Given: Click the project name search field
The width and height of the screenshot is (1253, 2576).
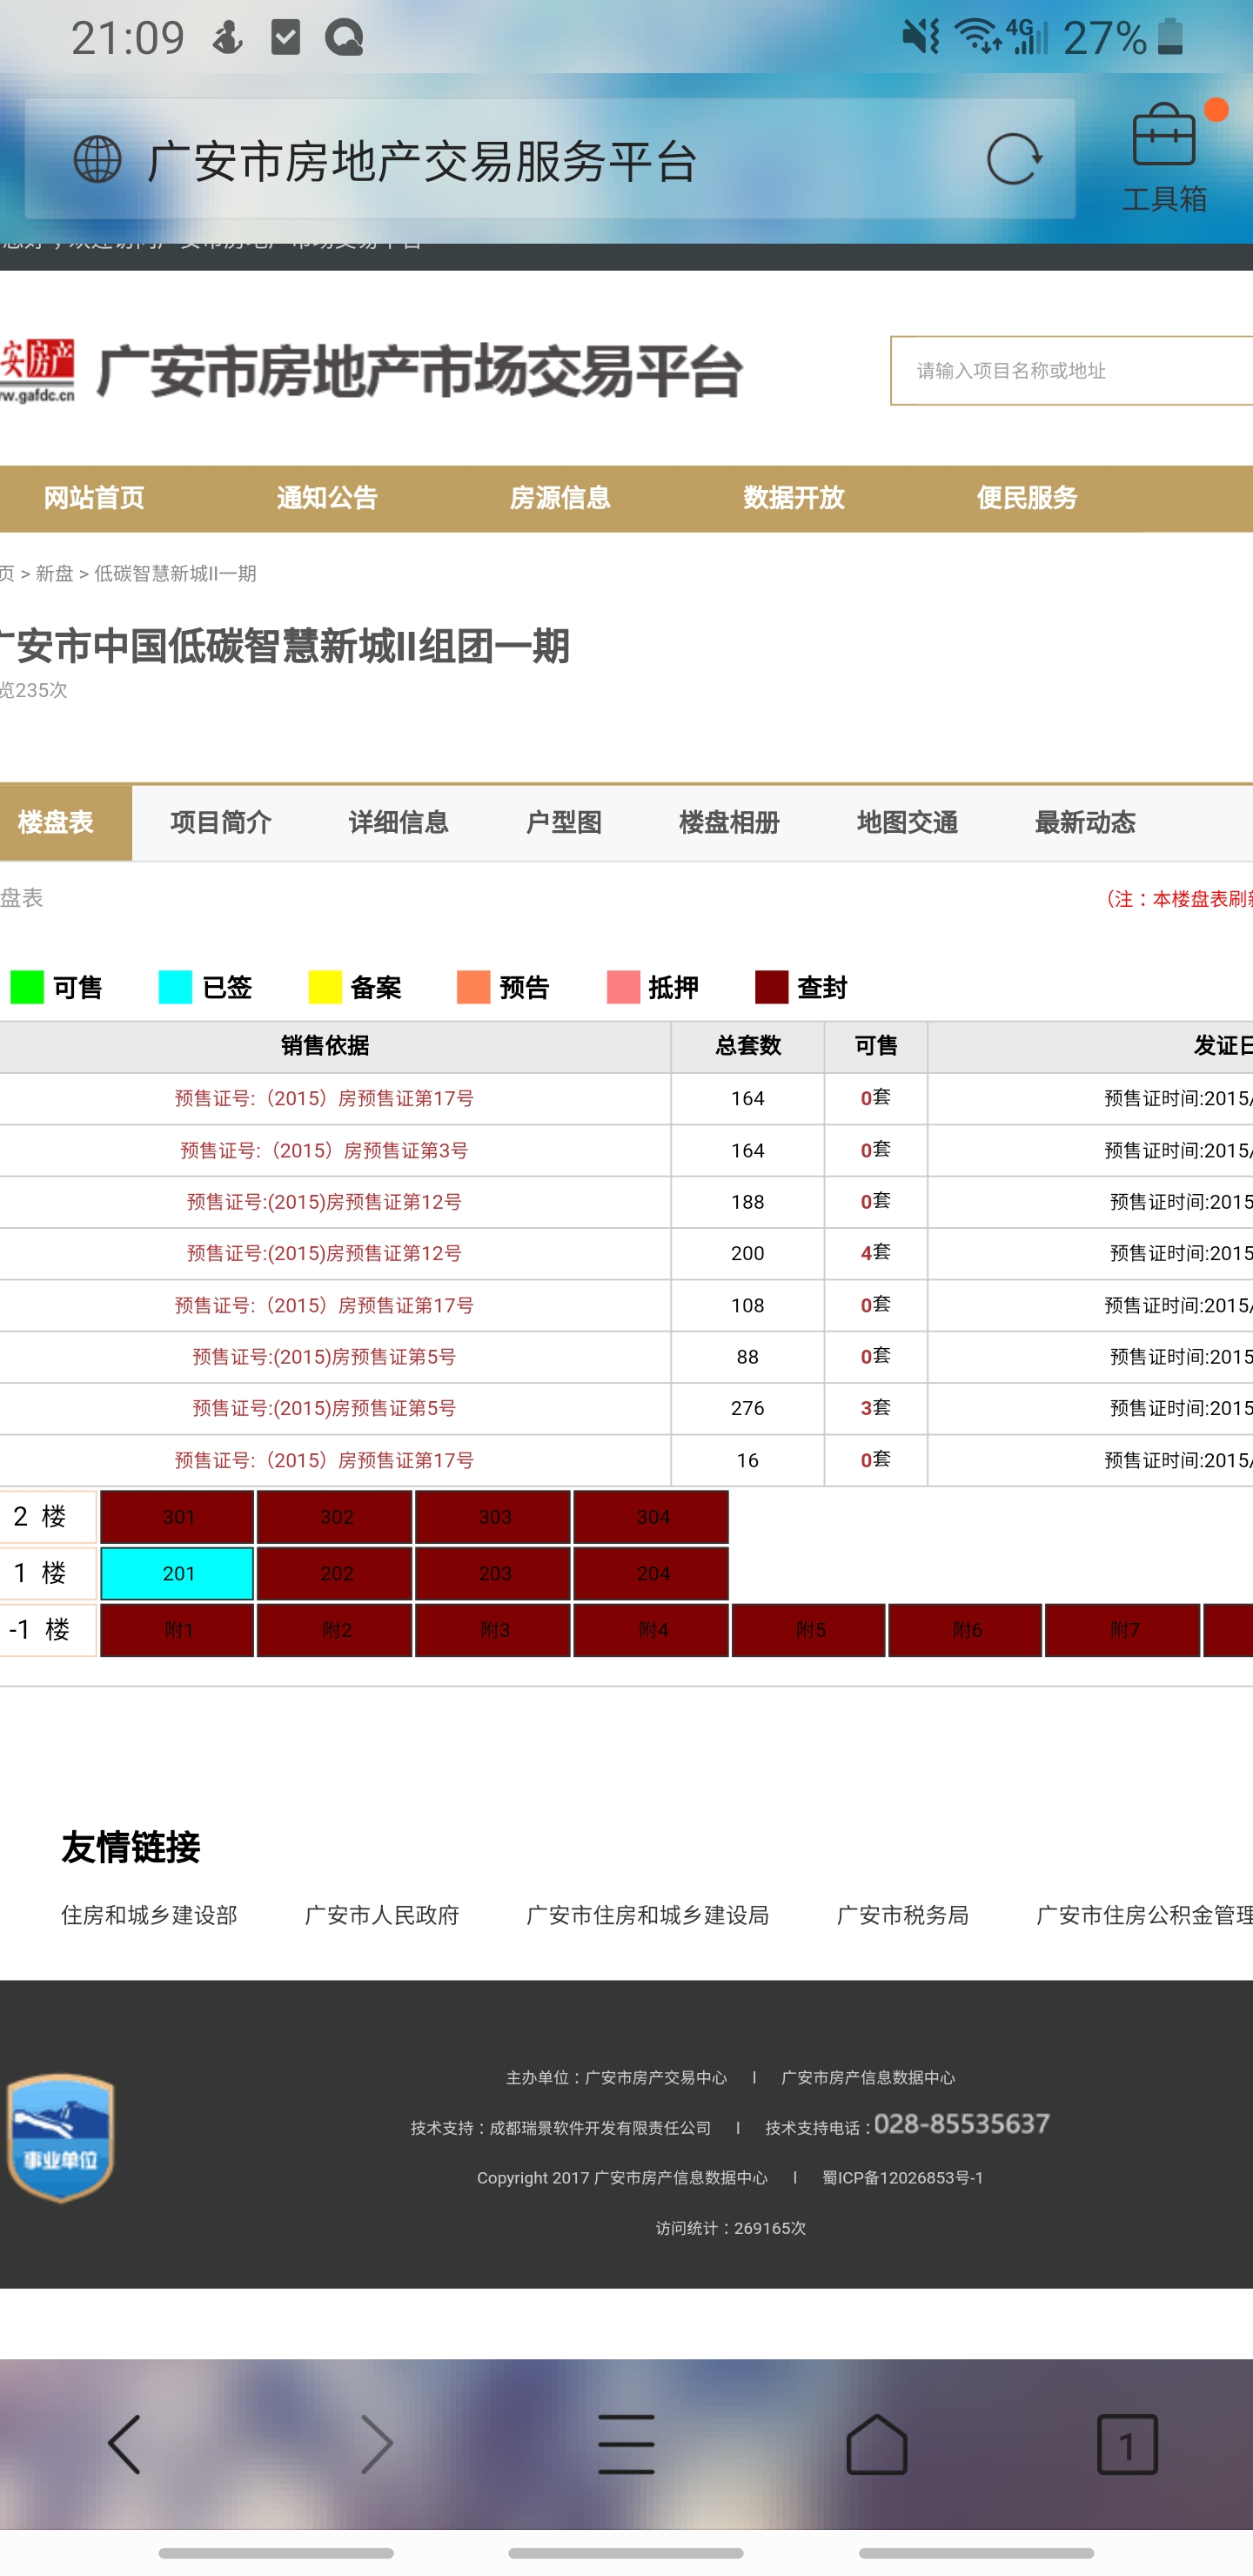Looking at the screenshot, I should [x=1070, y=371].
